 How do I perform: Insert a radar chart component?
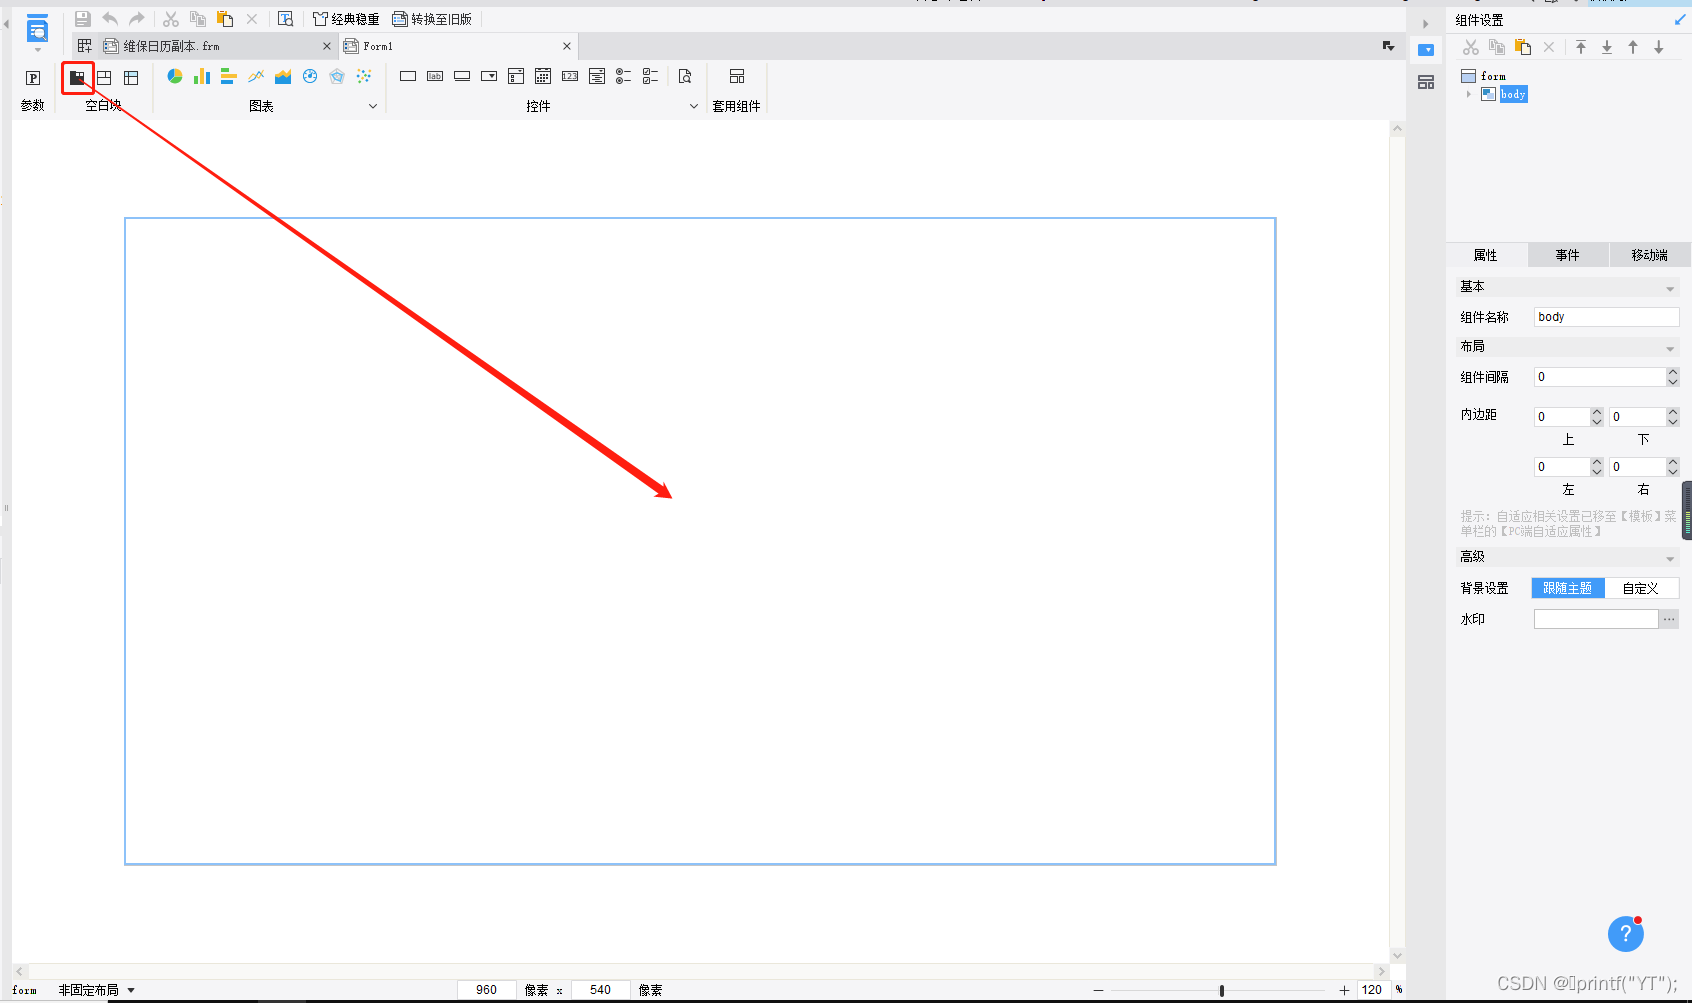(x=337, y=76)
